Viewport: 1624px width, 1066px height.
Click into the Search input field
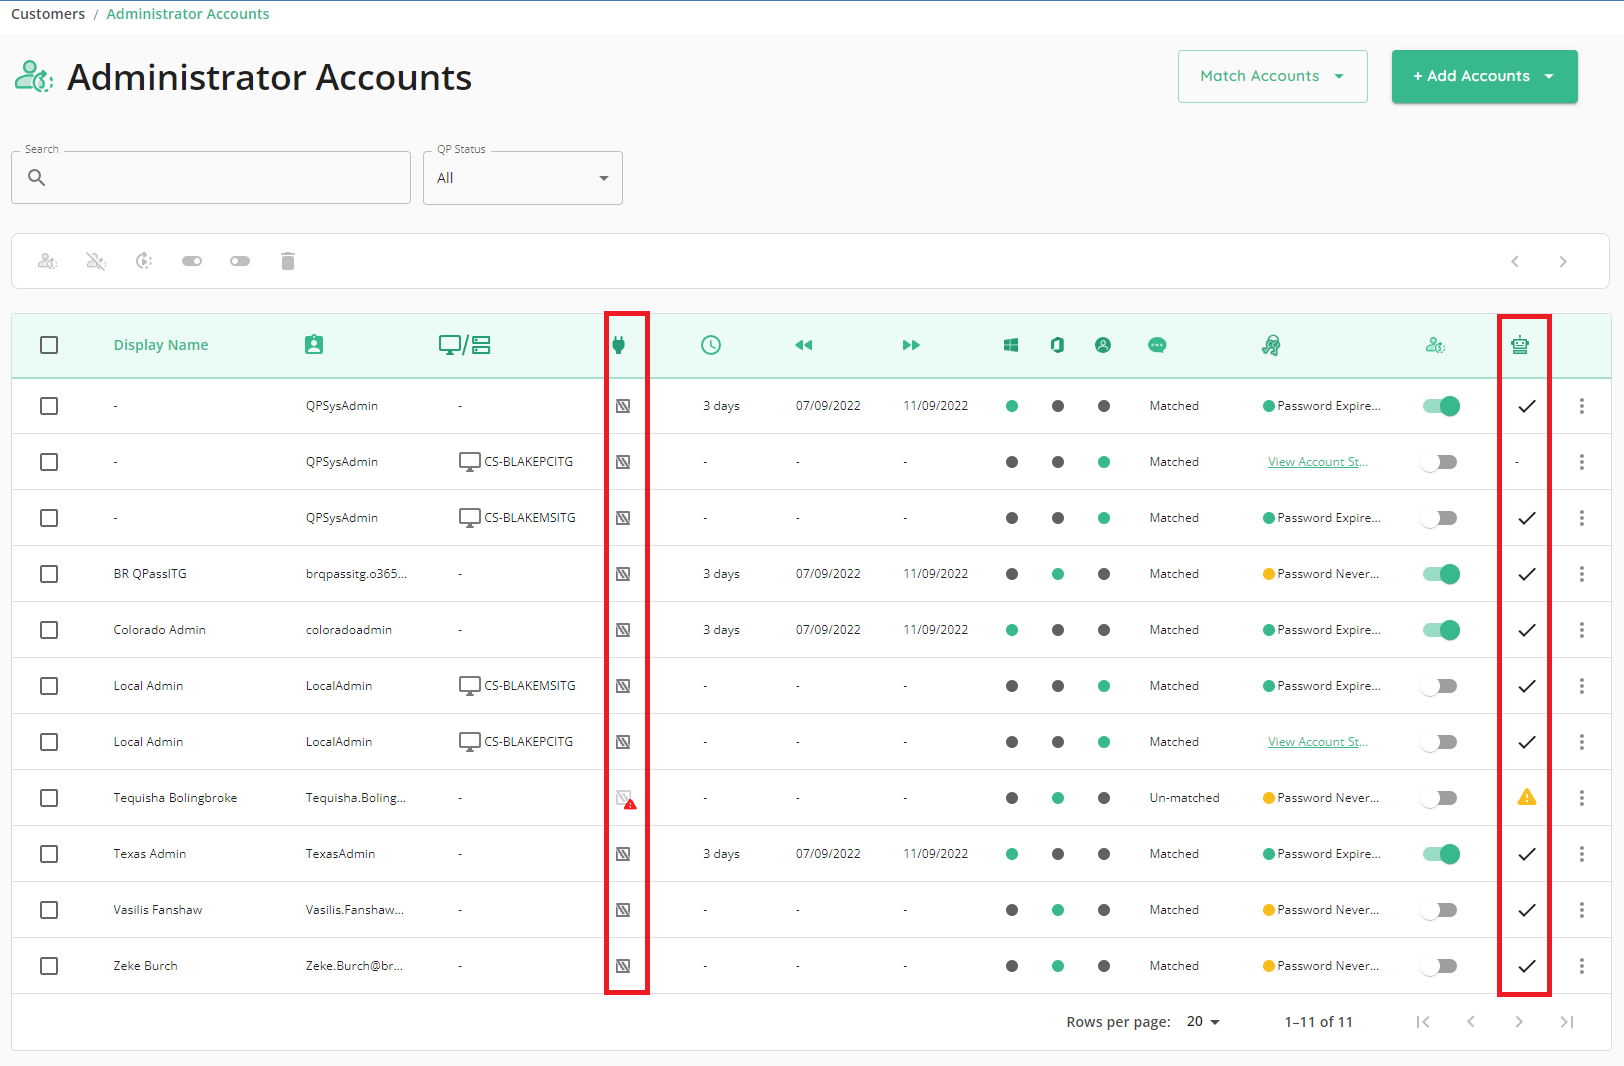pyautogui.click(x=211, y=178)
